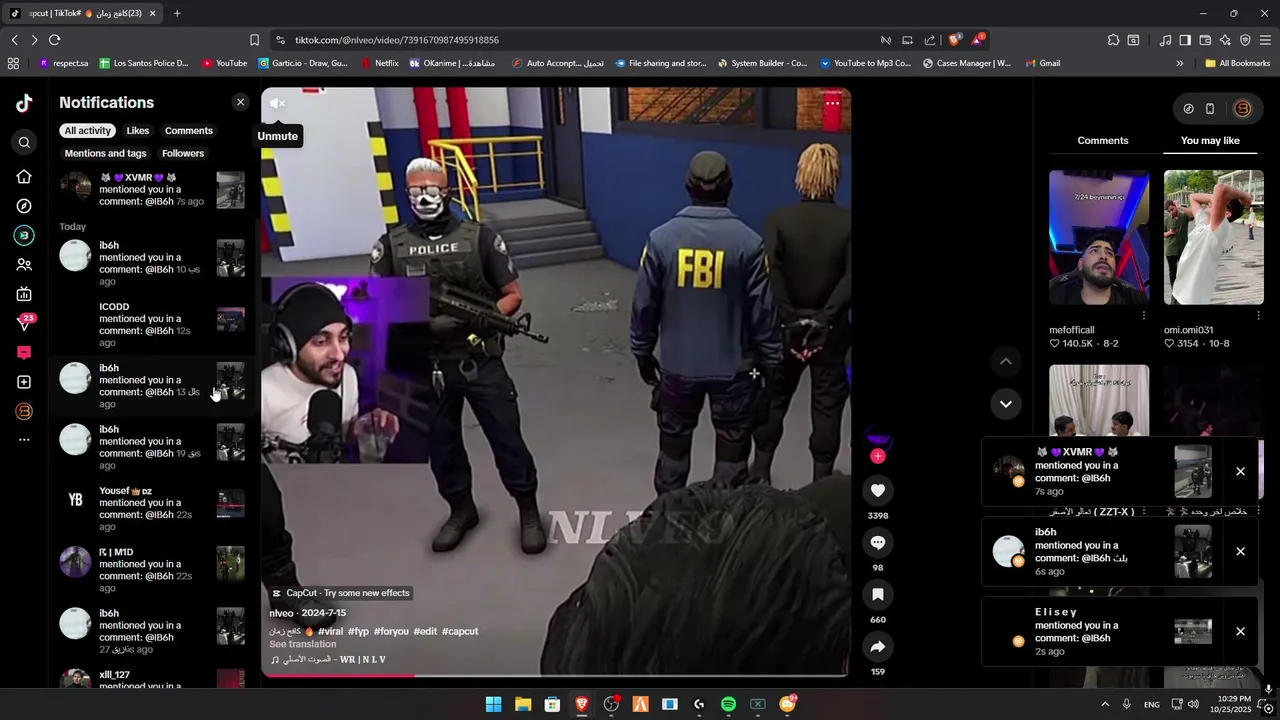Switch to the Comments tab beside video
1280x720 pixels.
1103,141
